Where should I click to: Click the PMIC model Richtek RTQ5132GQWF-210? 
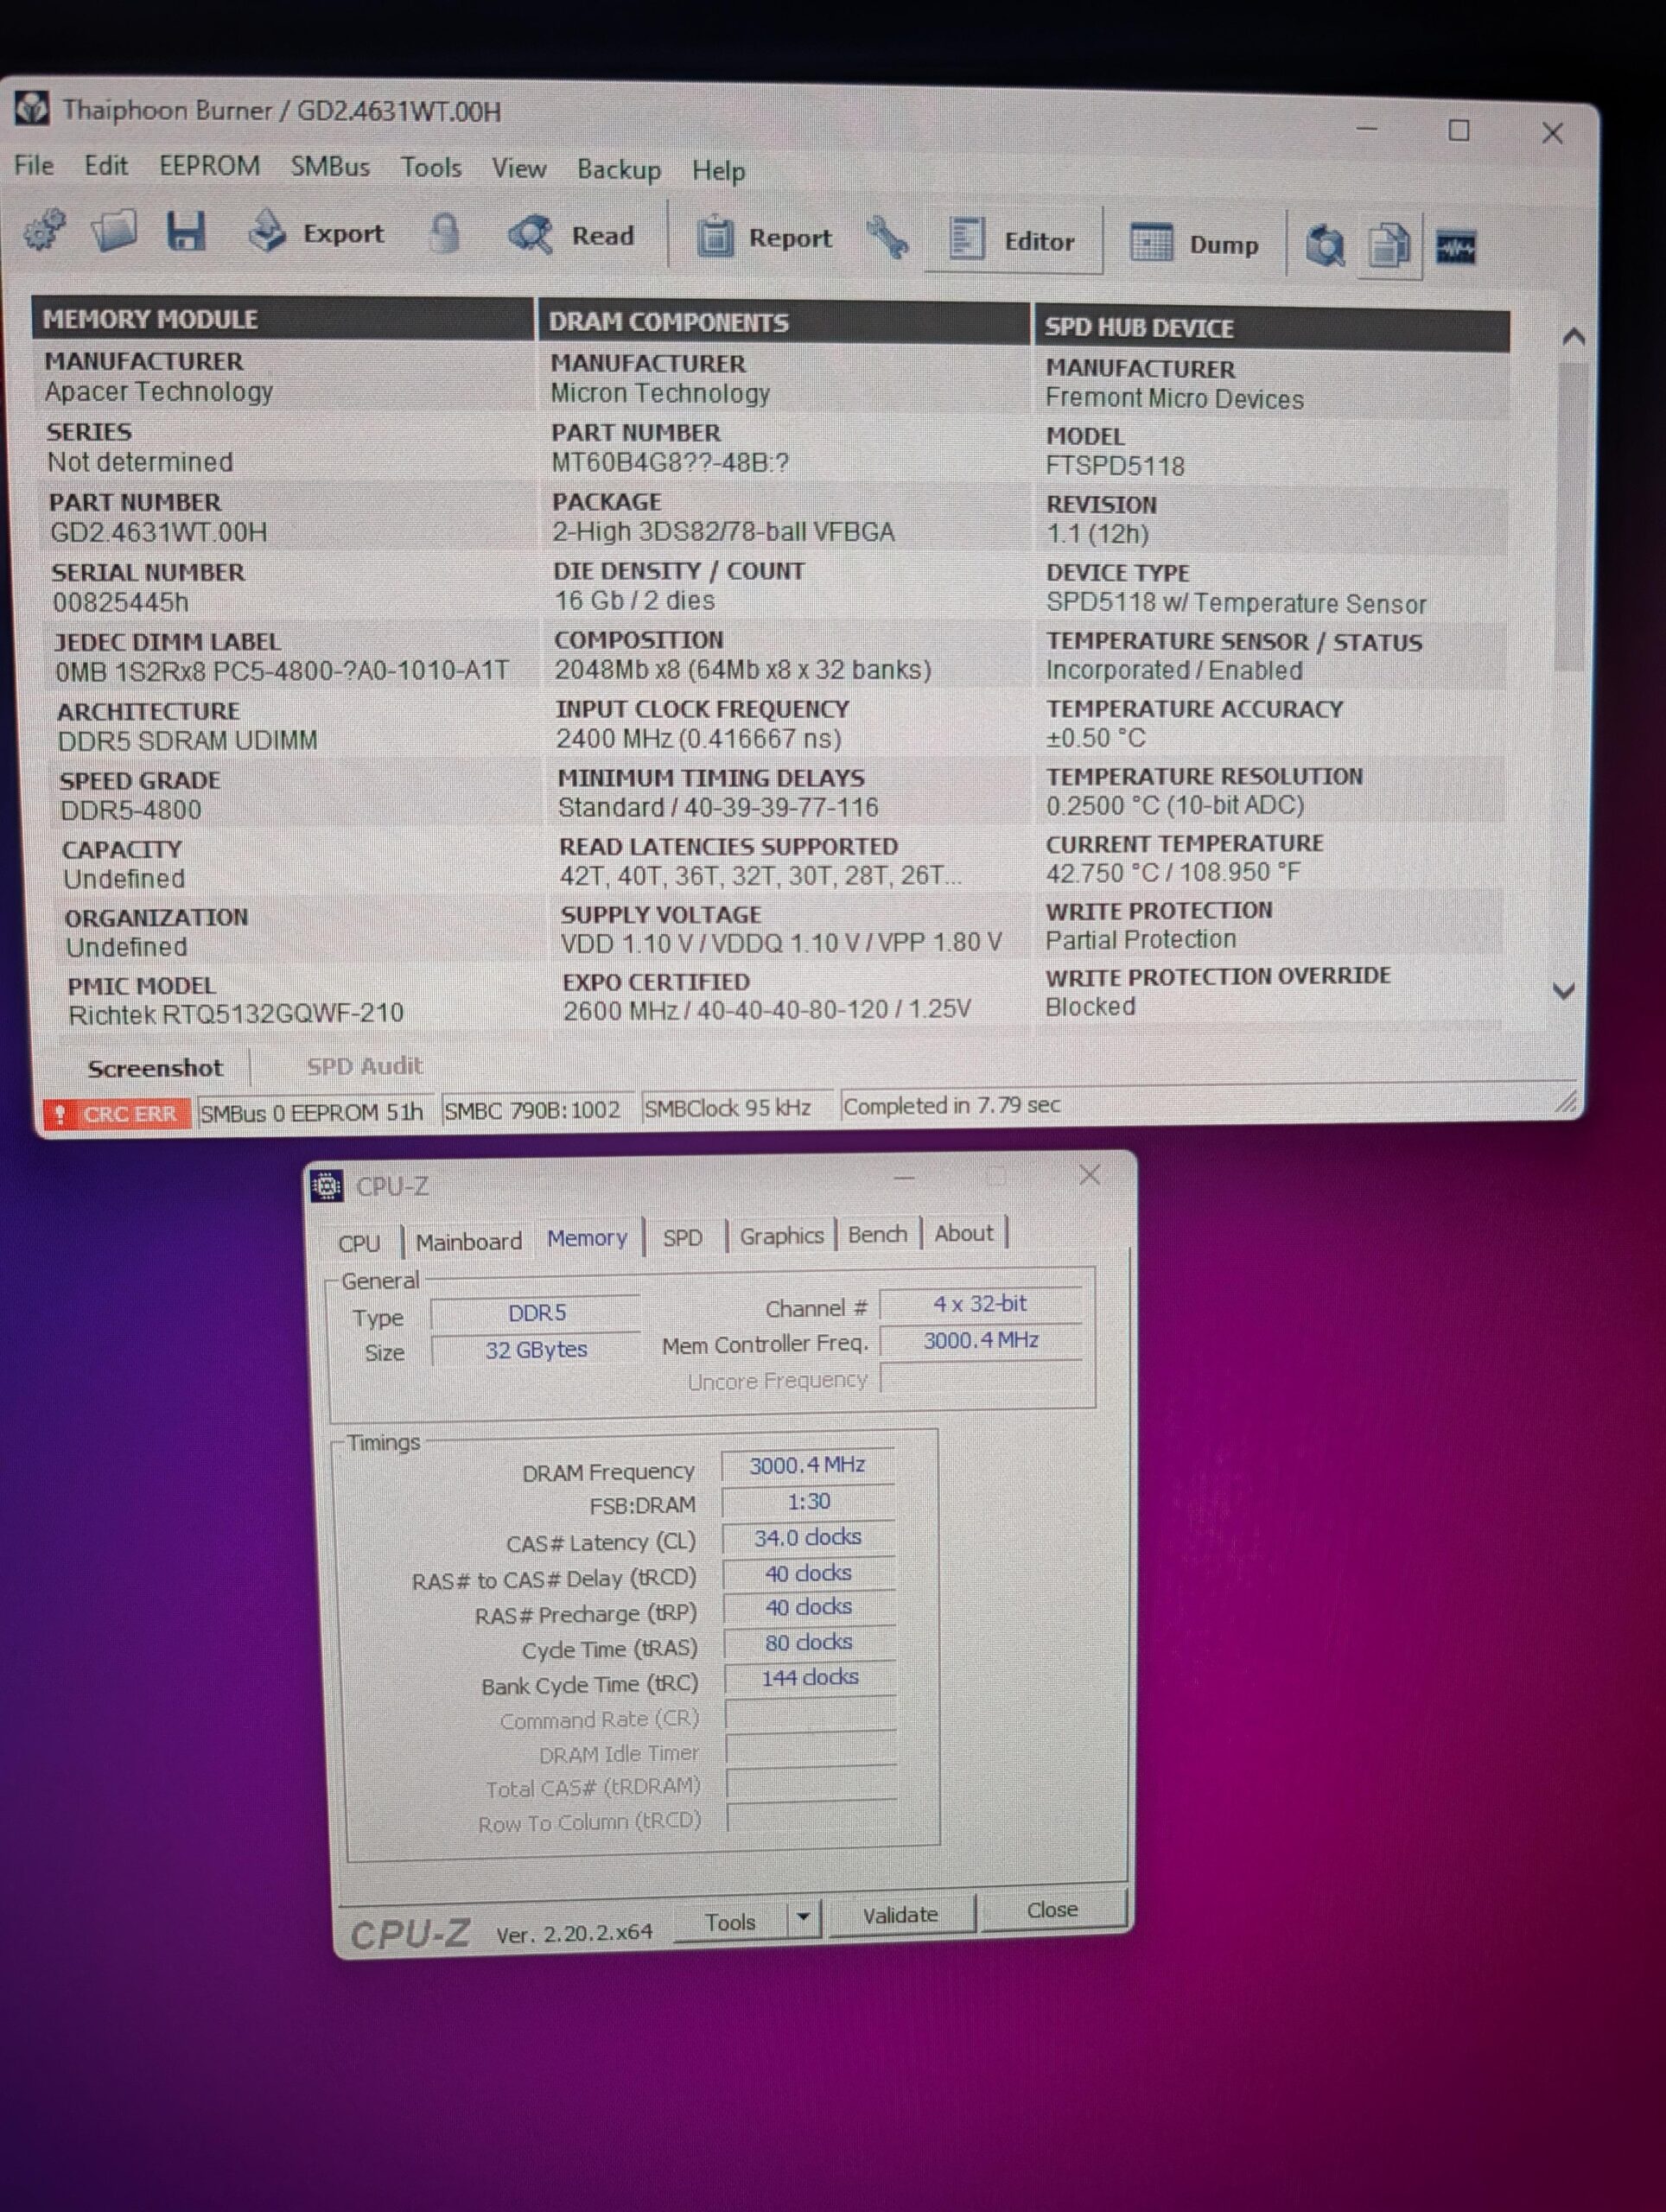tap(236, 1014)
